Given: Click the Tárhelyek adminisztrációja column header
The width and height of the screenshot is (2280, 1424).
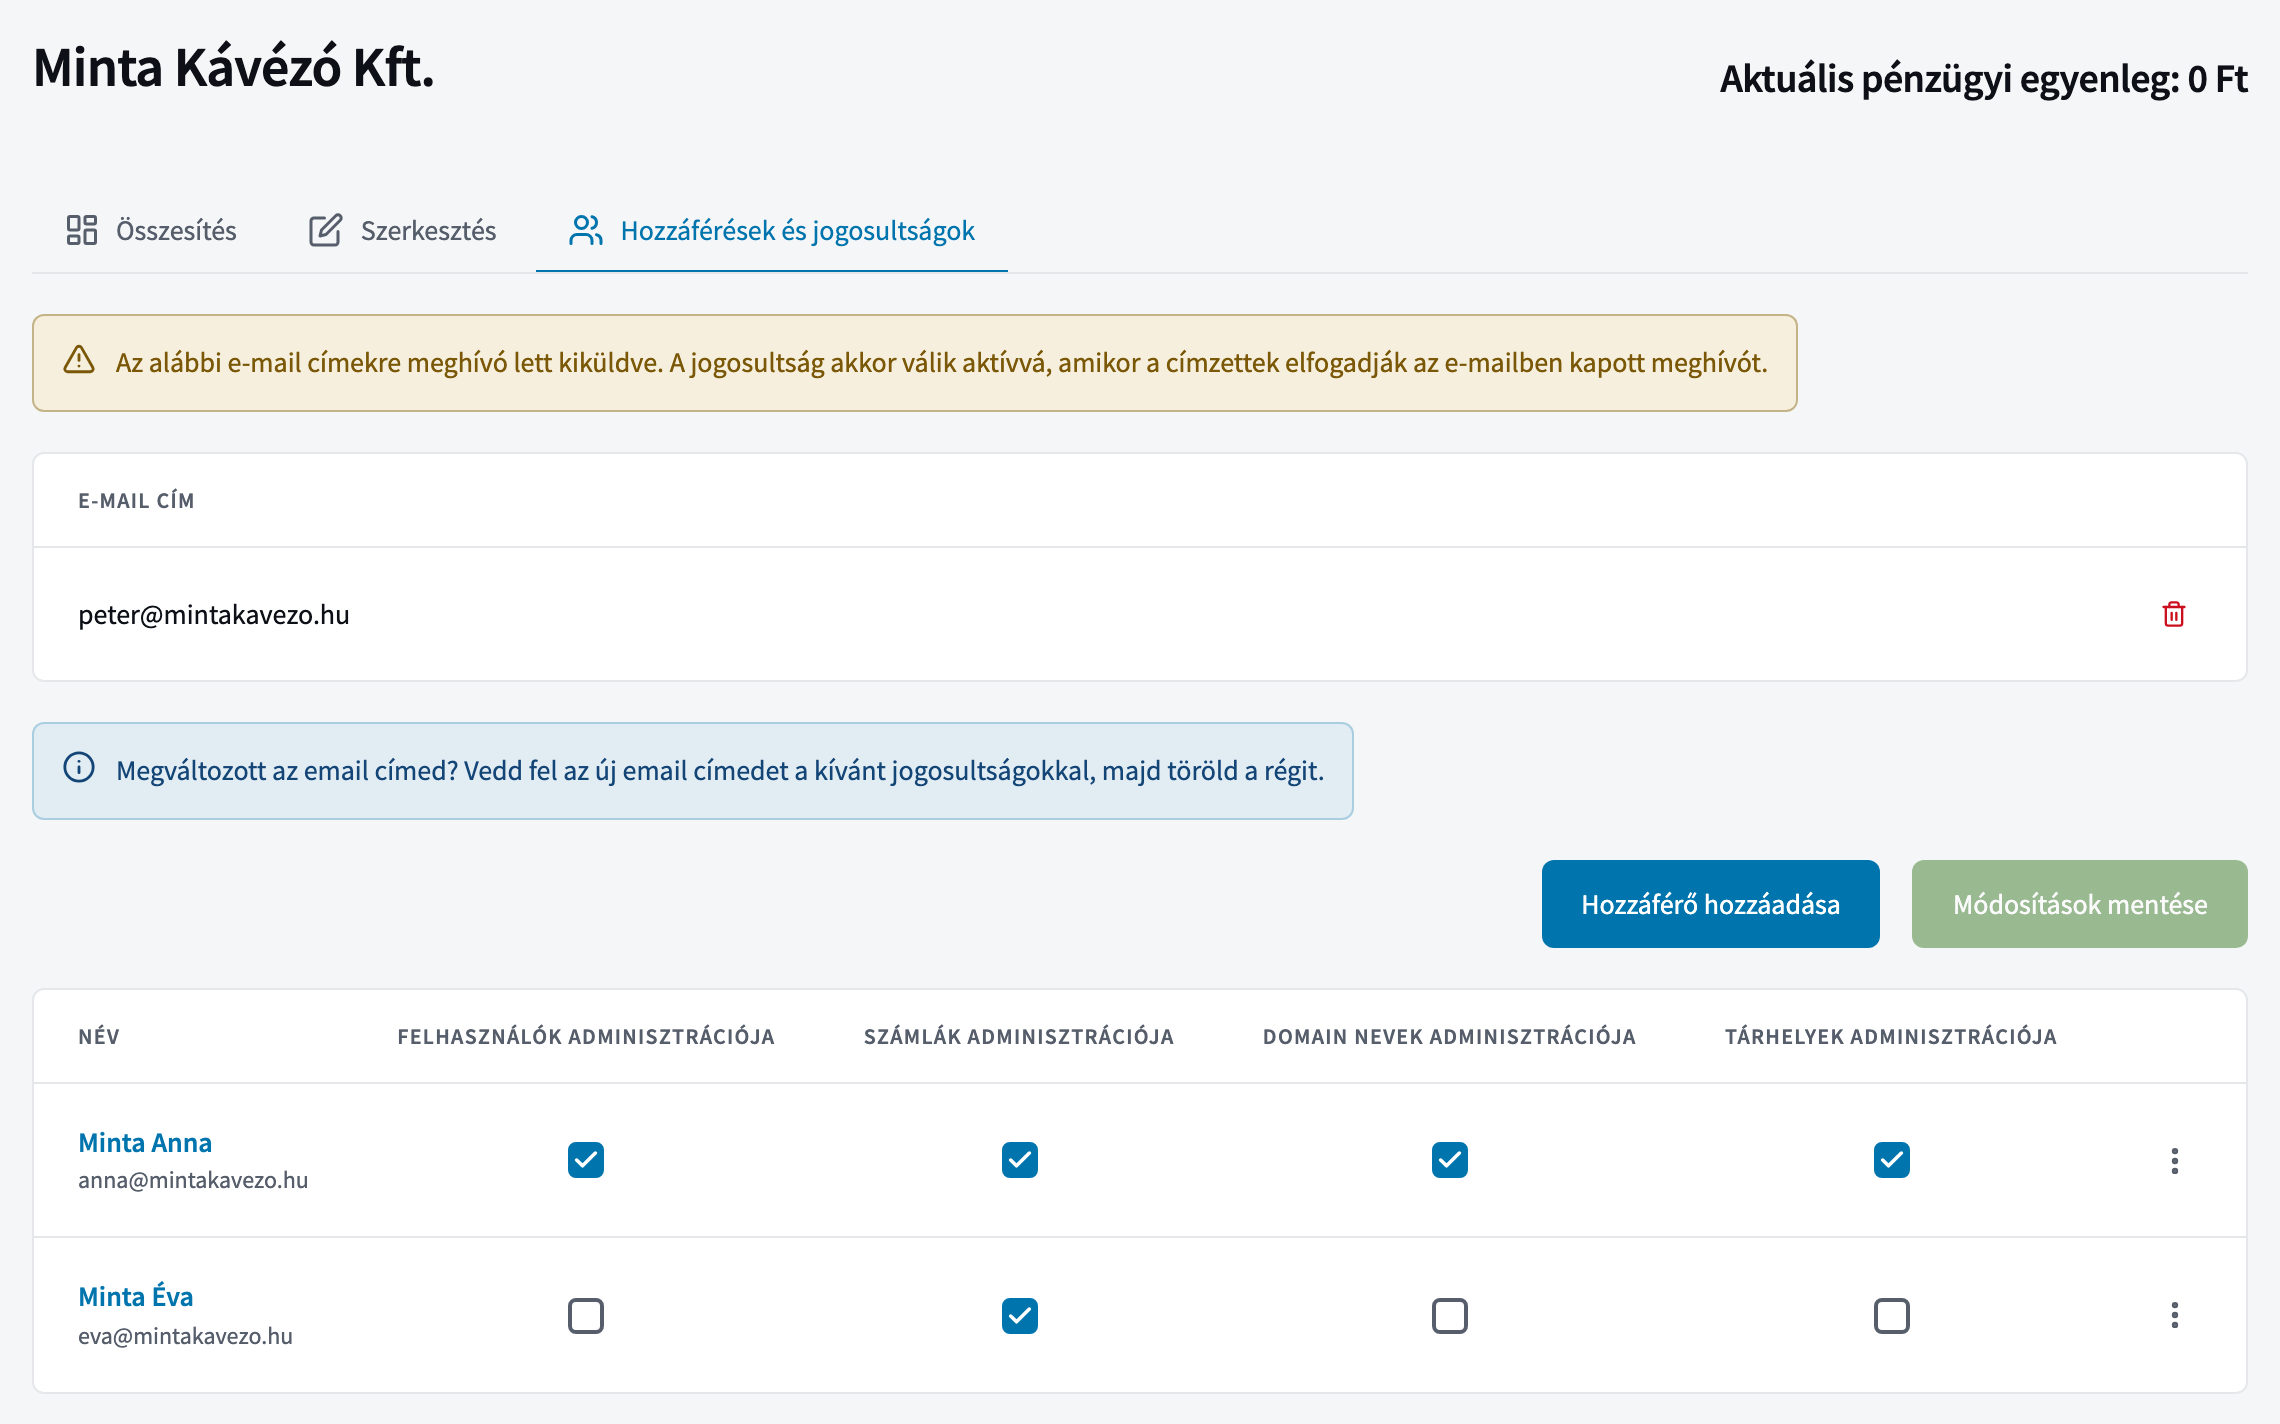Looking at the screenshot, I should click(x=1891, y=1036).
